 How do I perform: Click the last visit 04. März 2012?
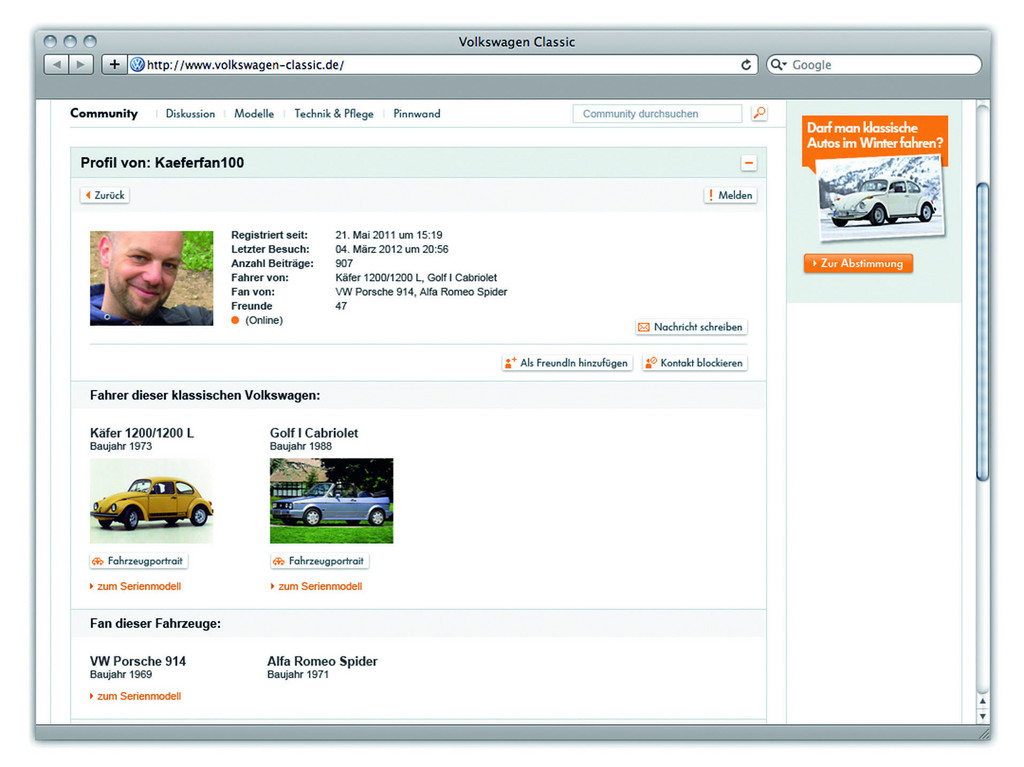tap(392, 249)
